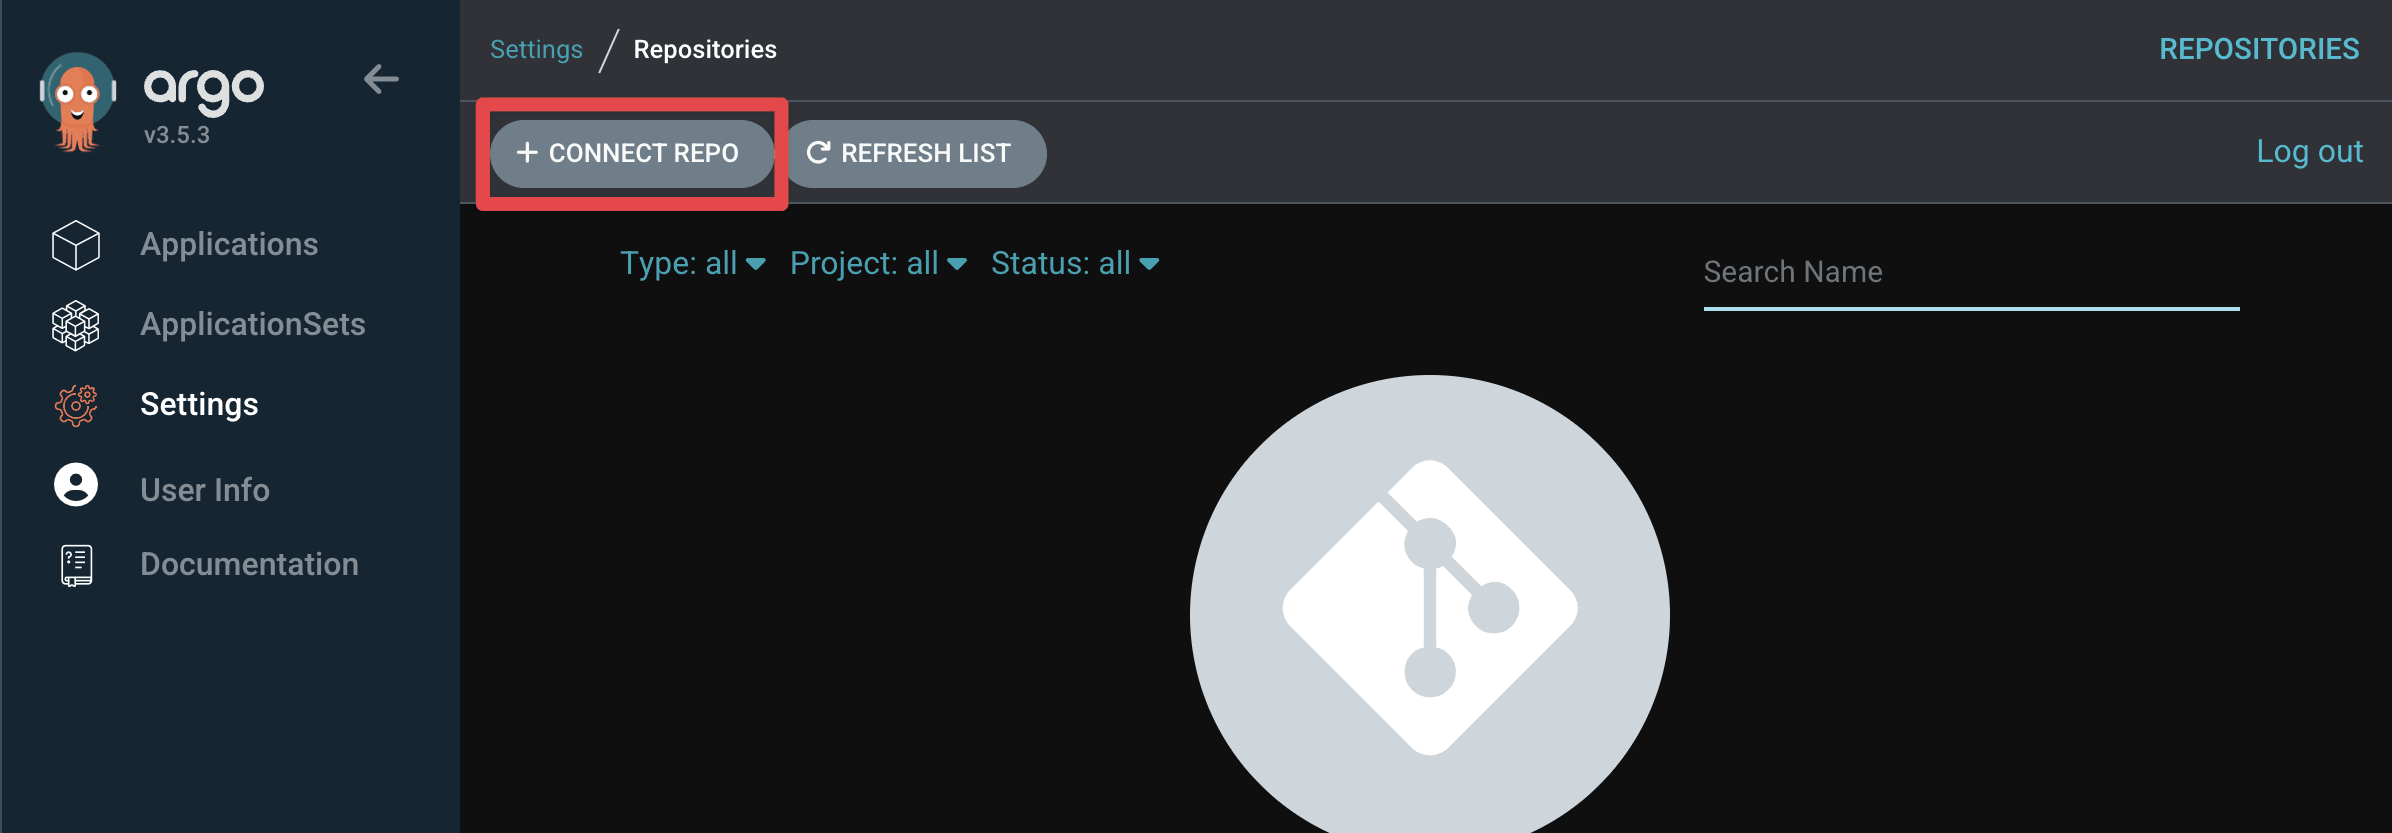Select the Settings gear icon
Screen dimensions: 2392x833
pos(76,405)
